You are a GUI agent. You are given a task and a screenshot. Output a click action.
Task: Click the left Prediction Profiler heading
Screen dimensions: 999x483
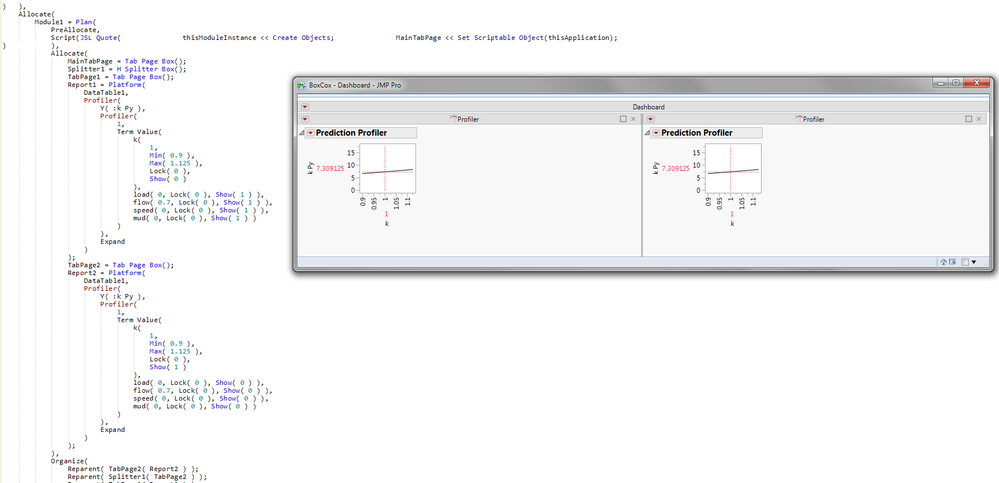[x=351, y=133]
